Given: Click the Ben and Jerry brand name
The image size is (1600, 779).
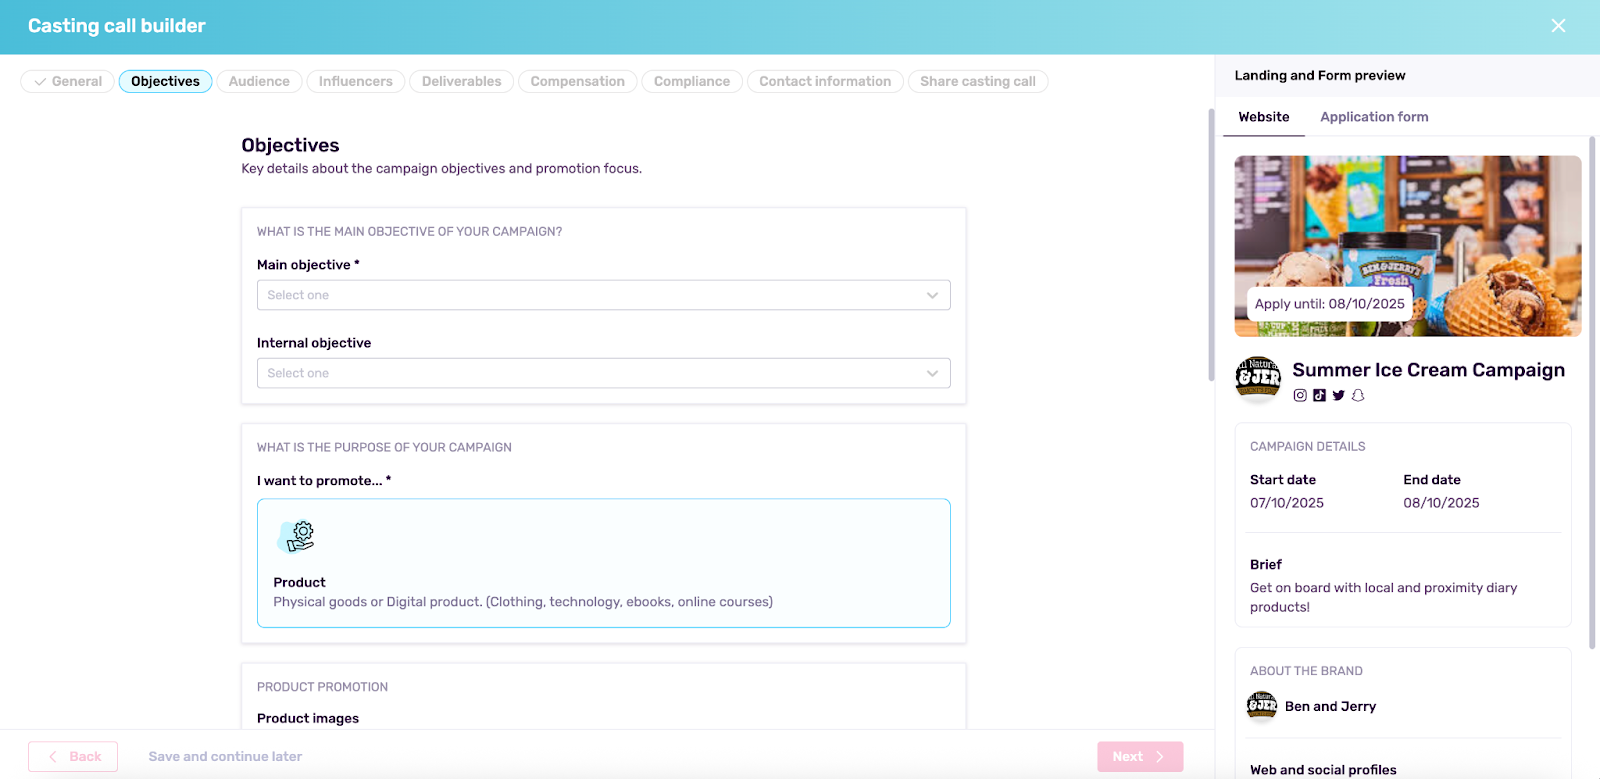Looking at the screenshot, I should (x=1330, y=706).
